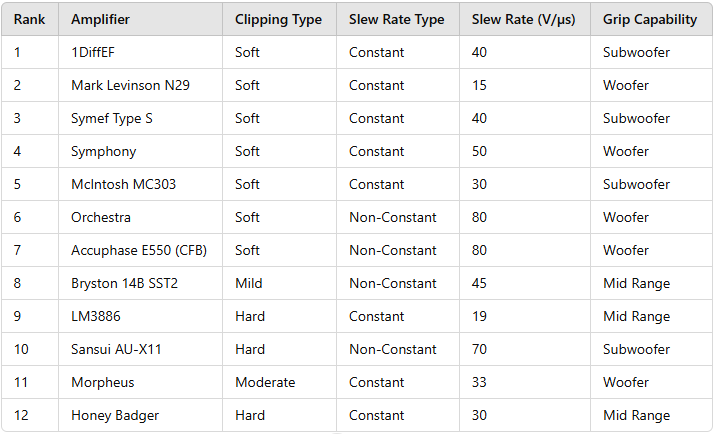Click the Clipping Type column header
The width and height of the screenshot is (713, 434).
click(x=278, y=20)
